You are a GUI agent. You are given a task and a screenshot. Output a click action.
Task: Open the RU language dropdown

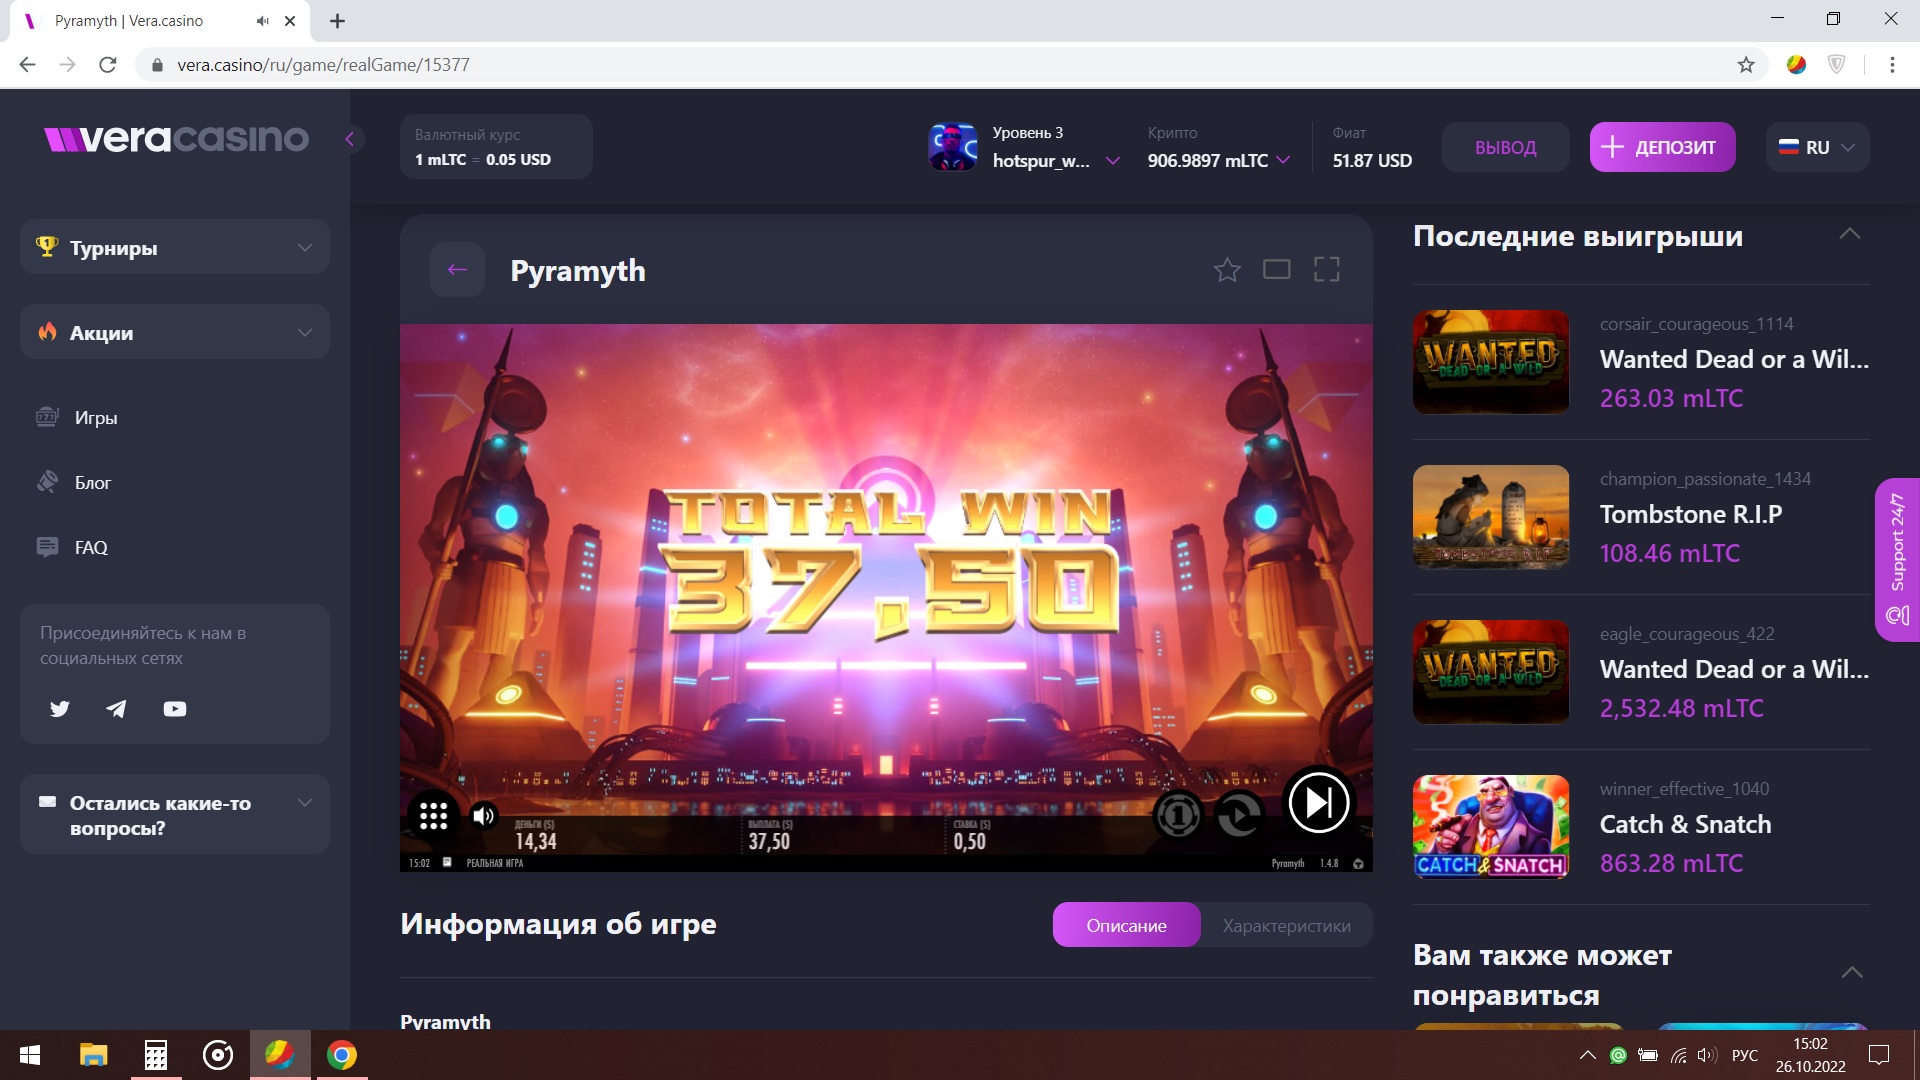(x=1817, y=147)
